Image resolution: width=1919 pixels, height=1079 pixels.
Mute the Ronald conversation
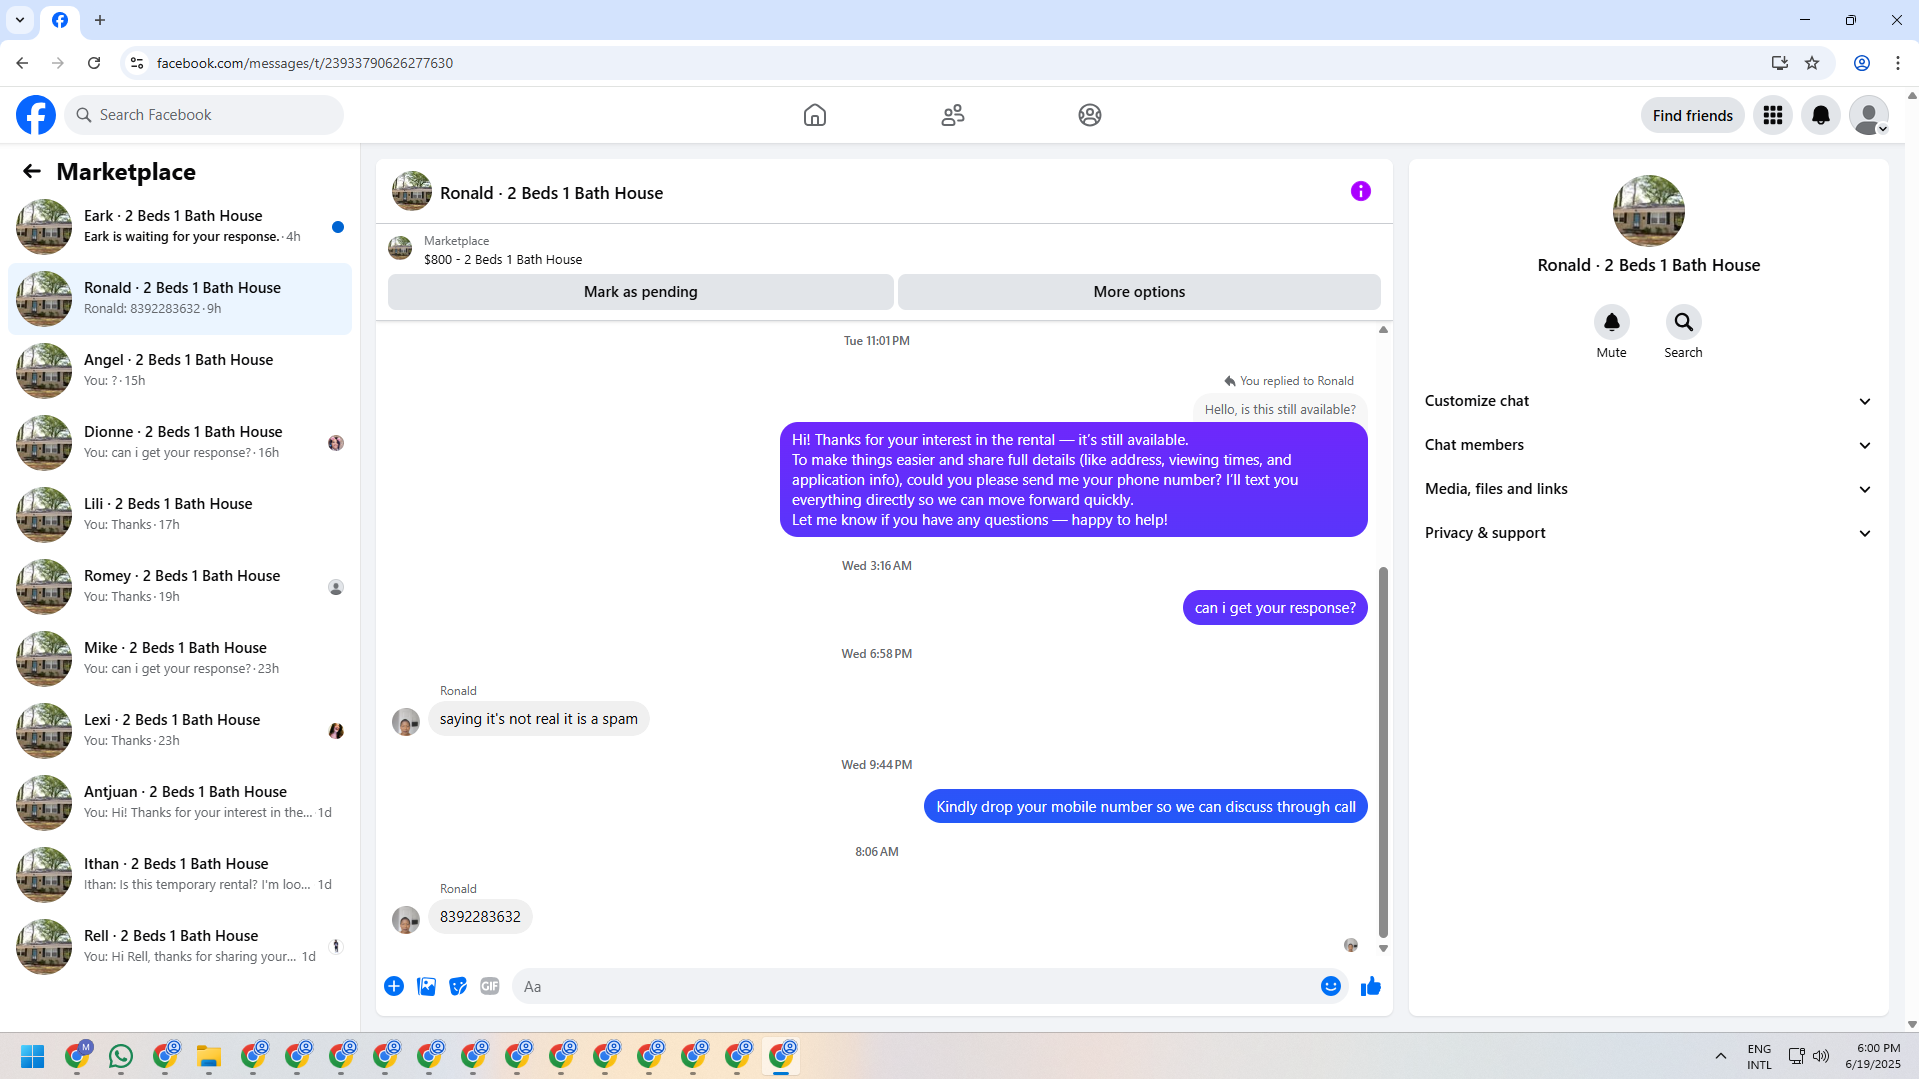tap(1612, 322)
